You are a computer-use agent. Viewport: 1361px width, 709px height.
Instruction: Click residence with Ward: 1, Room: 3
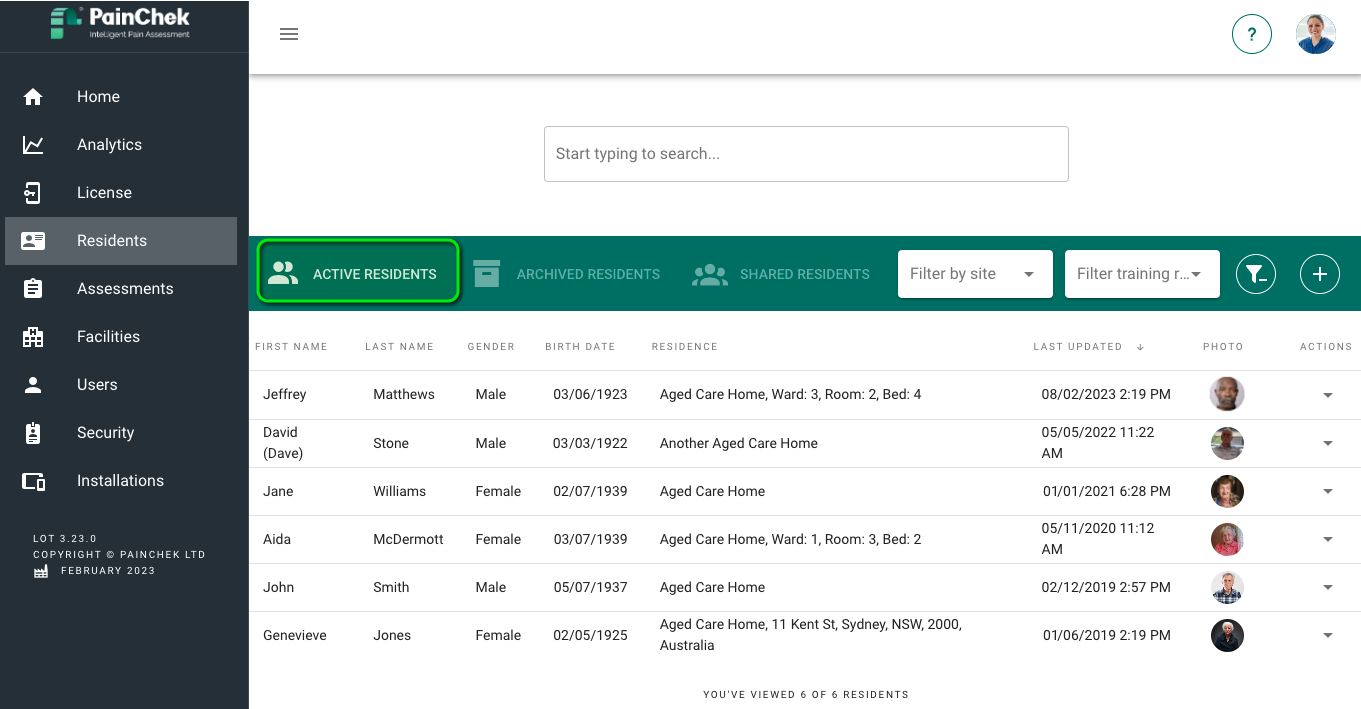pos(791,539)
